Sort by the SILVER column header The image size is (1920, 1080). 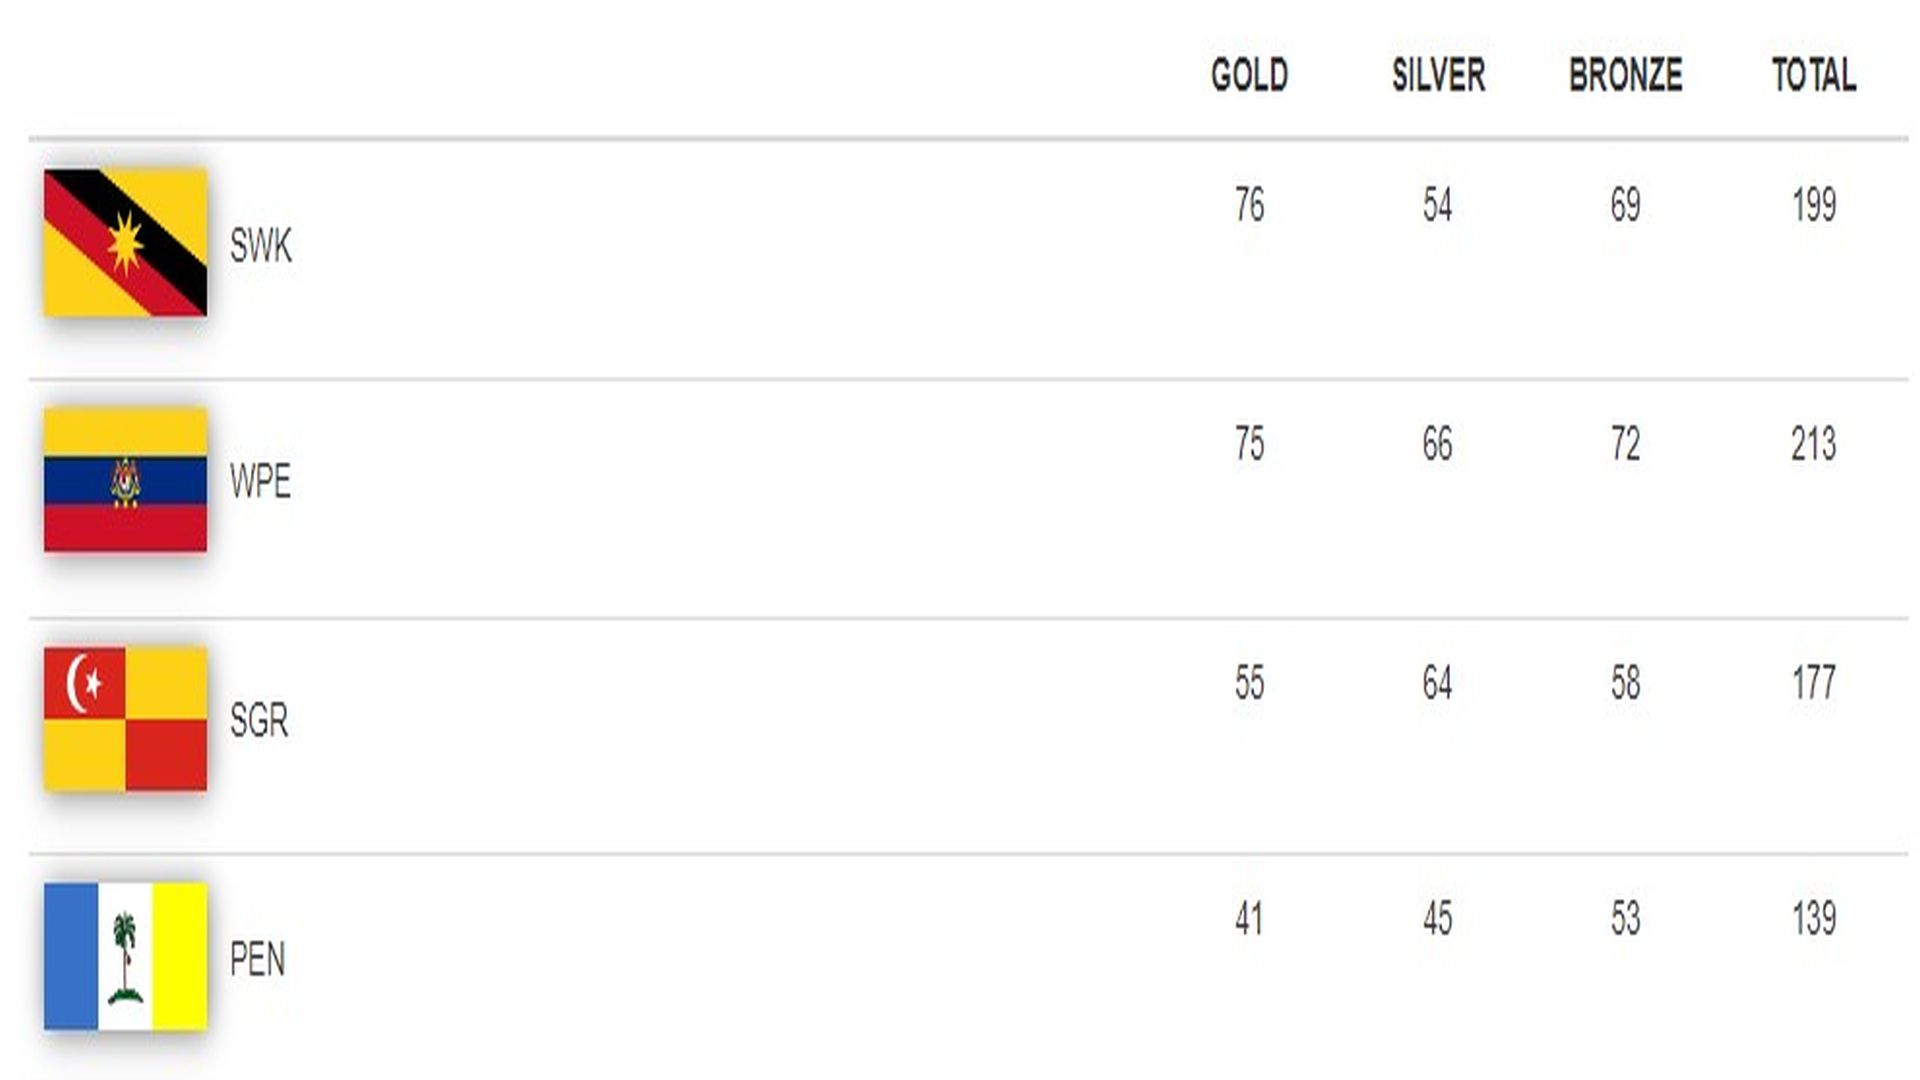pyautogui.click(x=1438, y=75)
